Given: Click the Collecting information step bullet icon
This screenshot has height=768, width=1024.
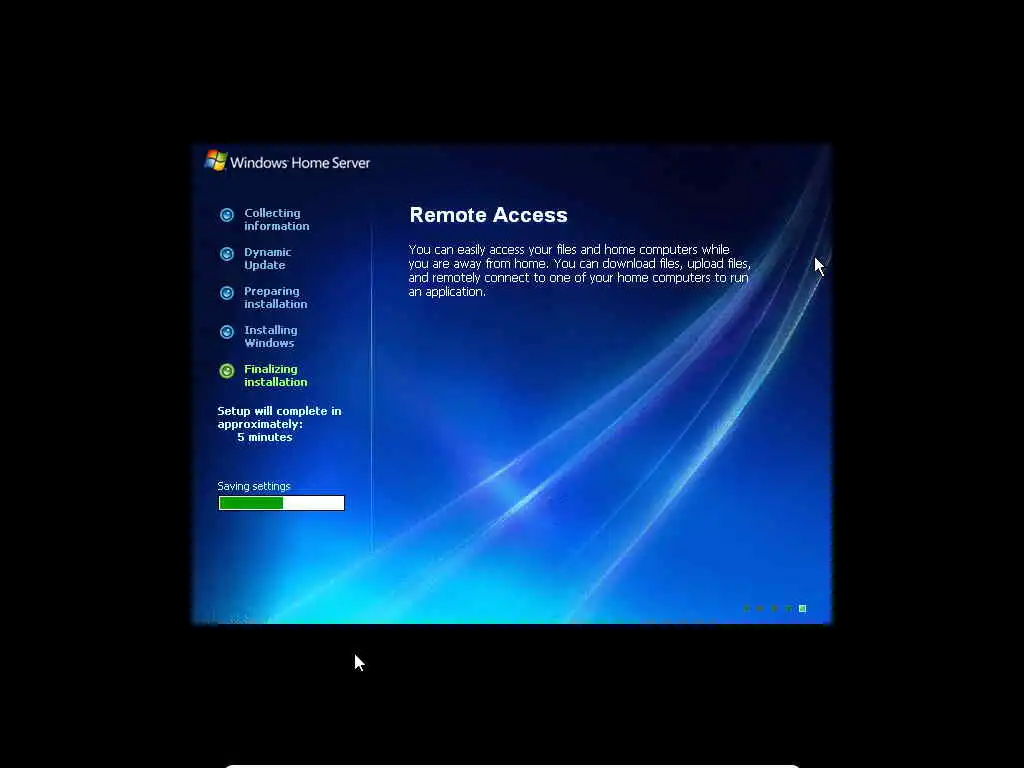Looking at the screenshot, I should click(x=227, y=215).
